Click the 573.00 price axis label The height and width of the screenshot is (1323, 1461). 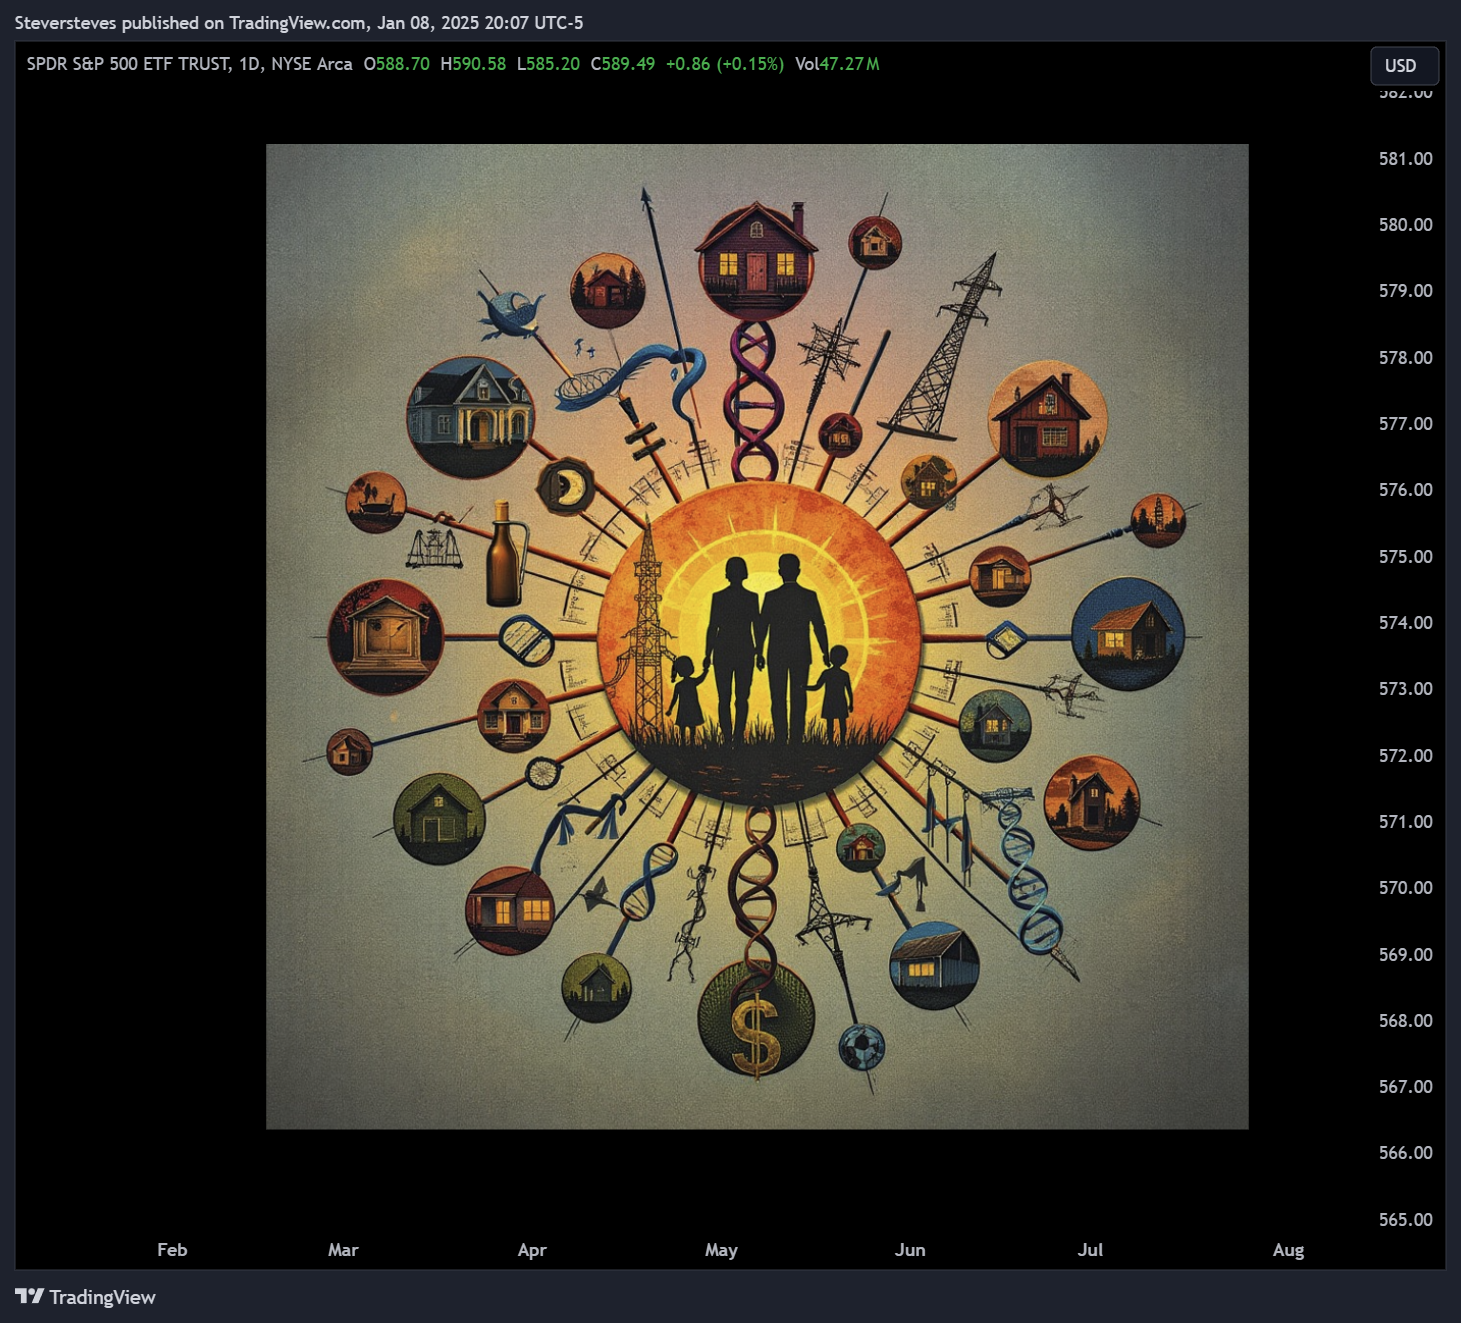[x=1405, y=689]
